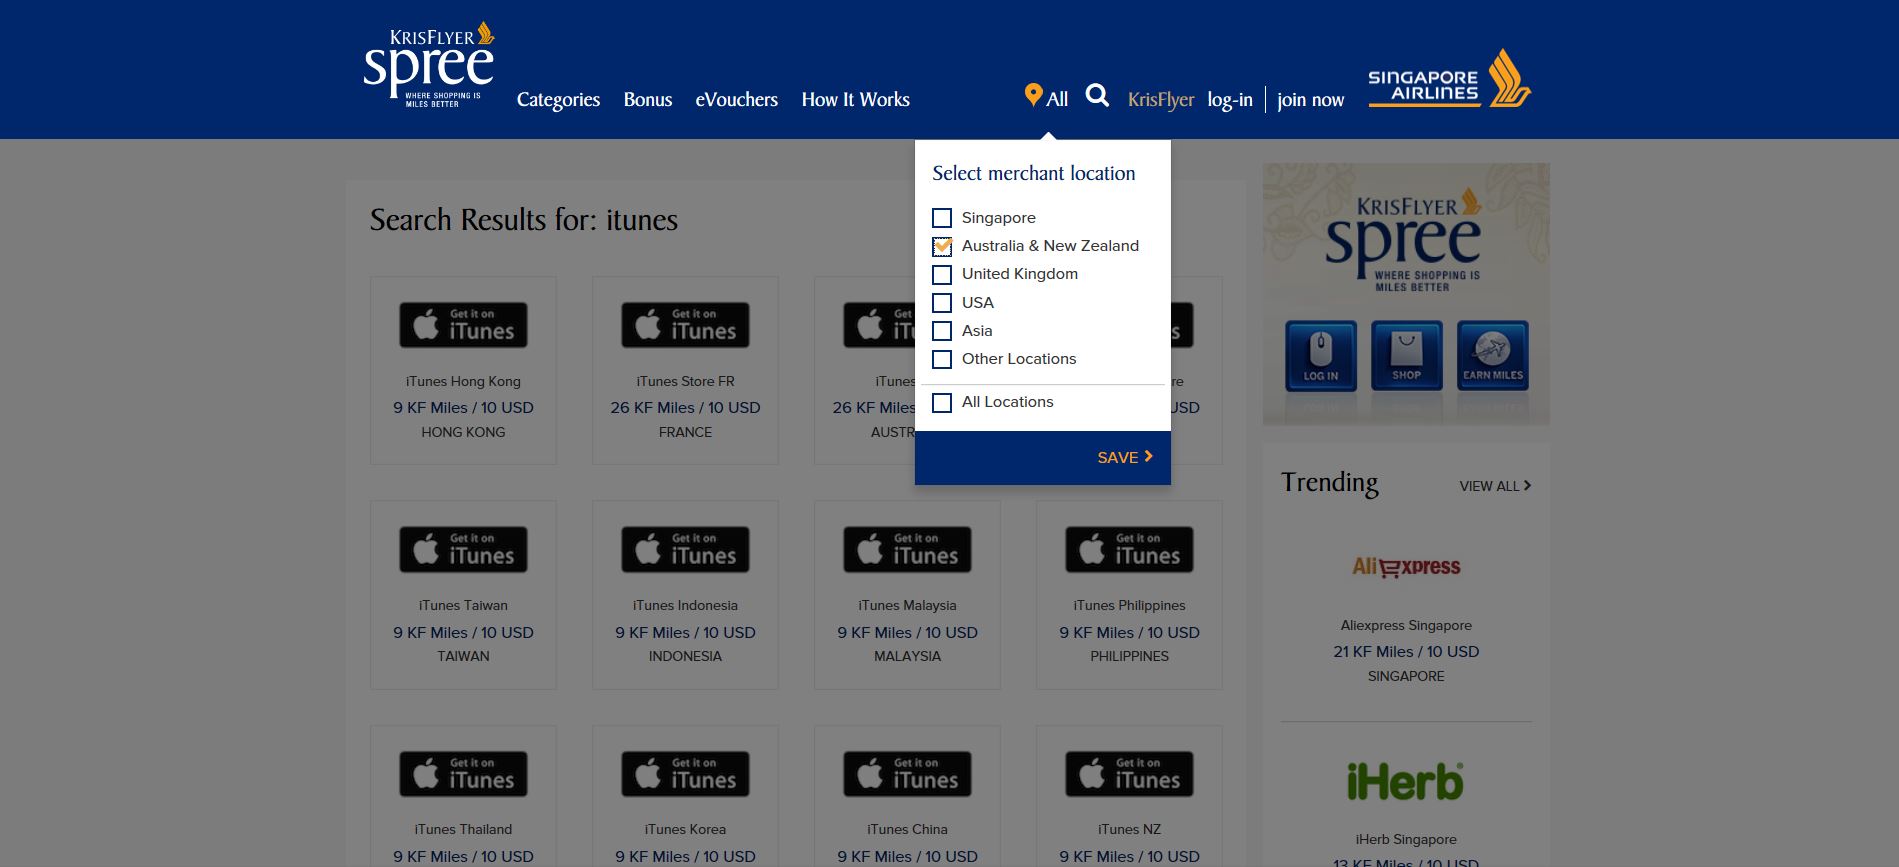Open How It Works page
The image size is (1899, 867).
point(856,99)
